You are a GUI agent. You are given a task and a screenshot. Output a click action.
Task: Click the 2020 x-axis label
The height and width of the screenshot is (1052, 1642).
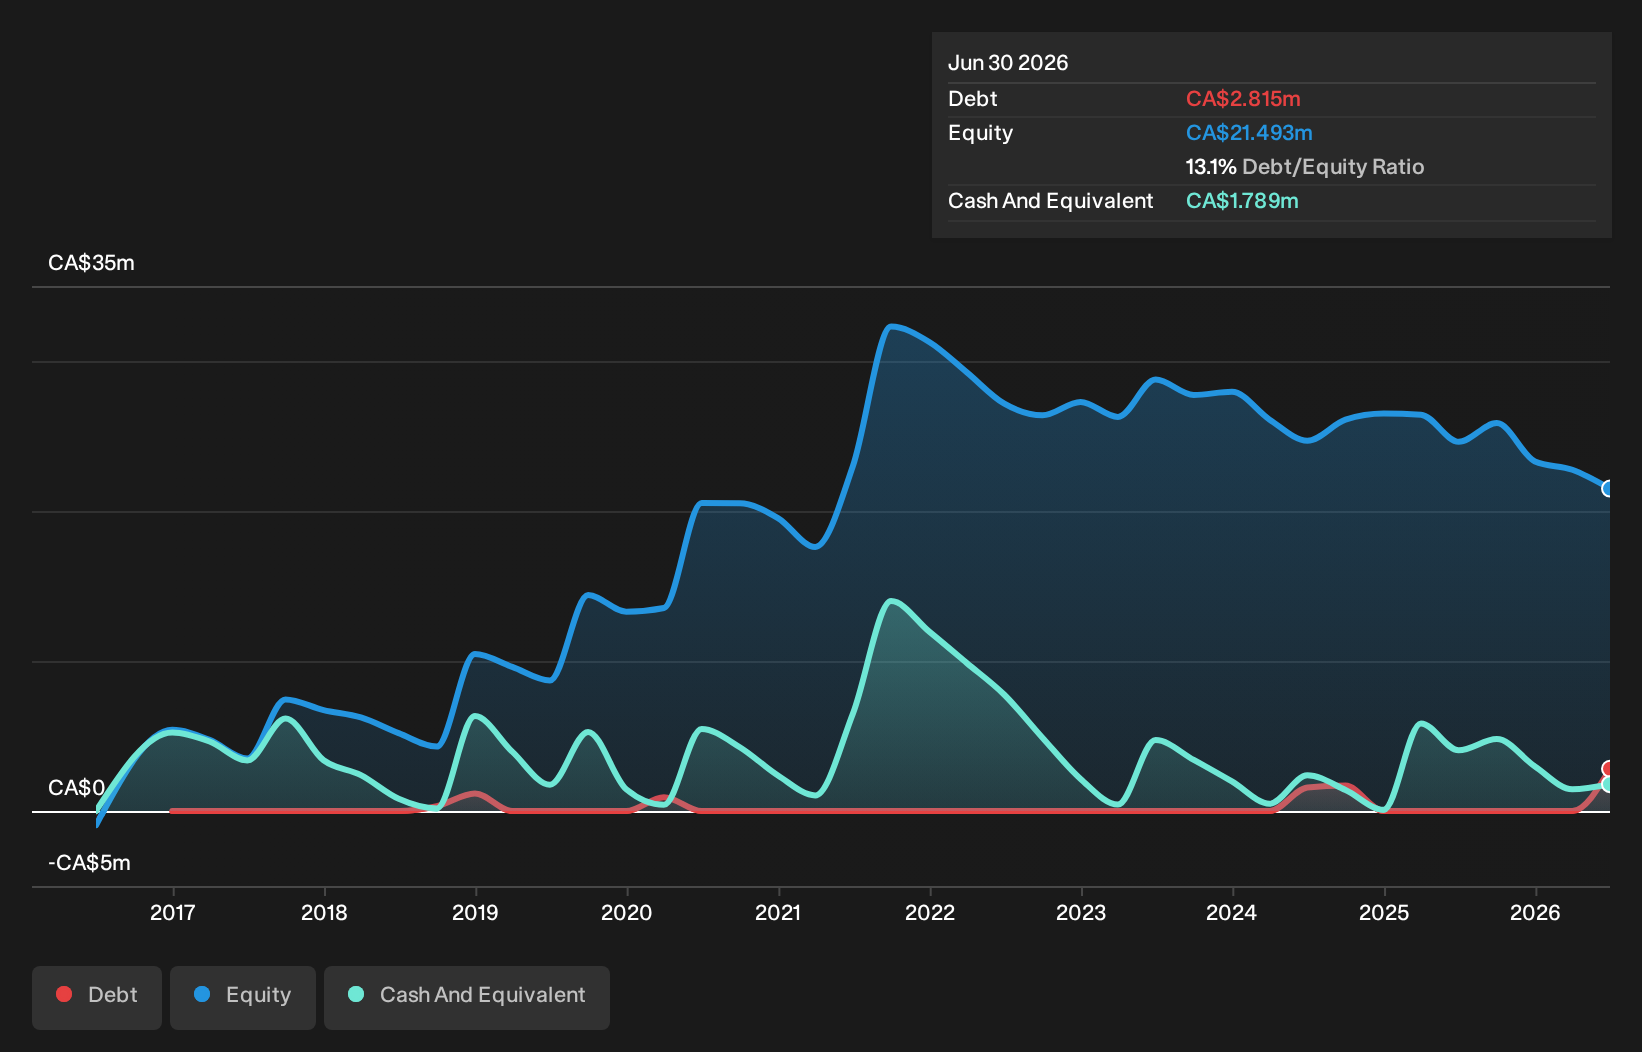[x=627, y=913]
